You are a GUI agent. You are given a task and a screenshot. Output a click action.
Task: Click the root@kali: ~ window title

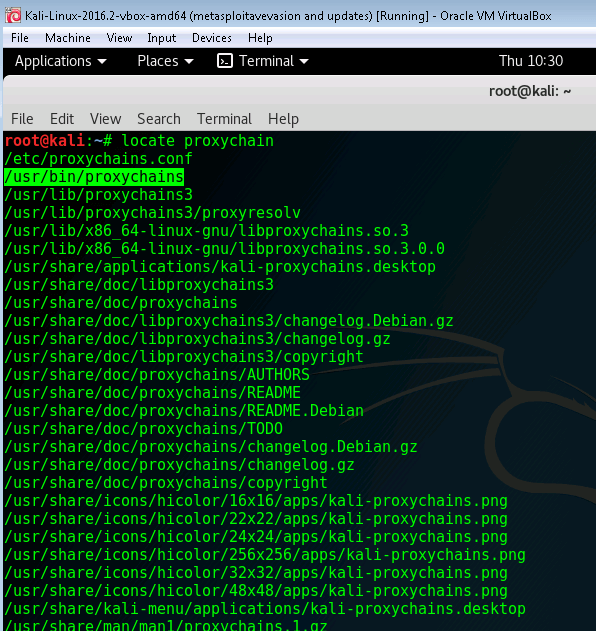[530, 92]
